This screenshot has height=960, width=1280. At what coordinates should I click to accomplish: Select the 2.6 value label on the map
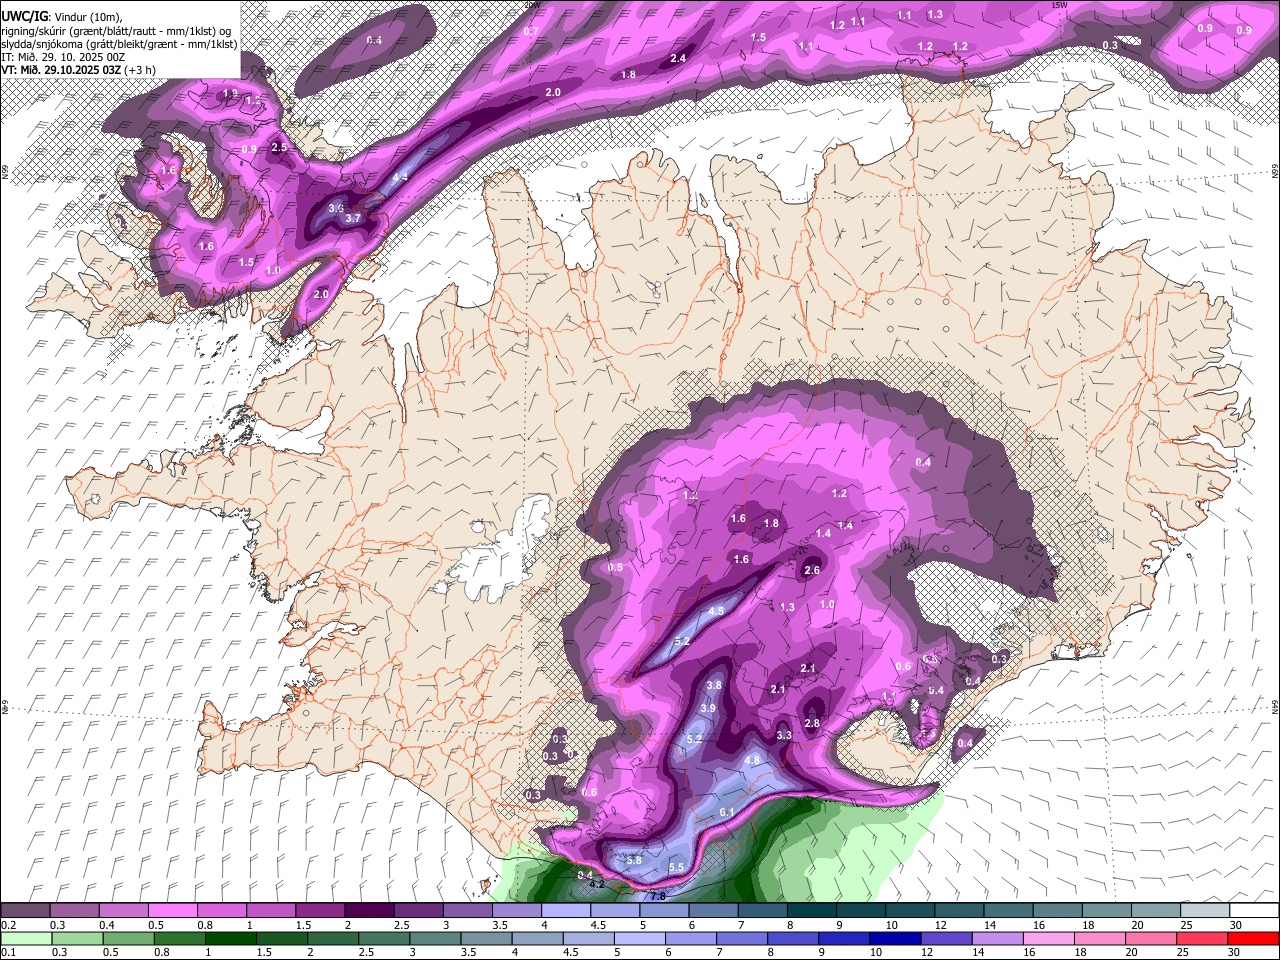pos(812,571)
